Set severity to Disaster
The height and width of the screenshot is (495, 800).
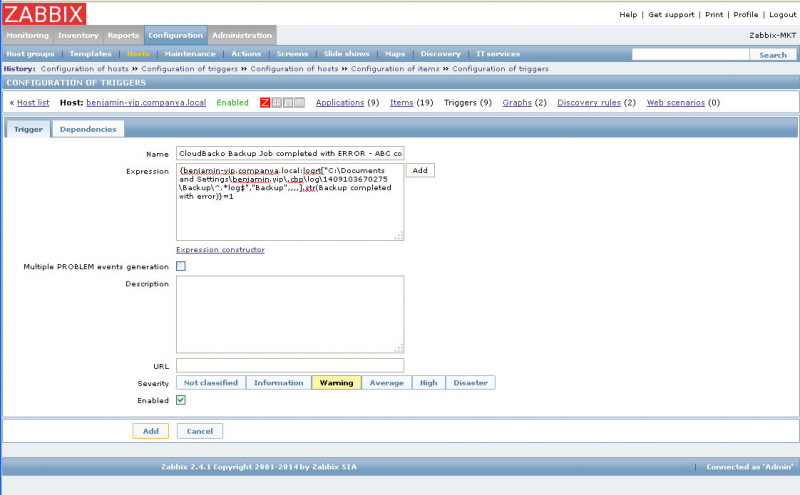click(470, 383)
